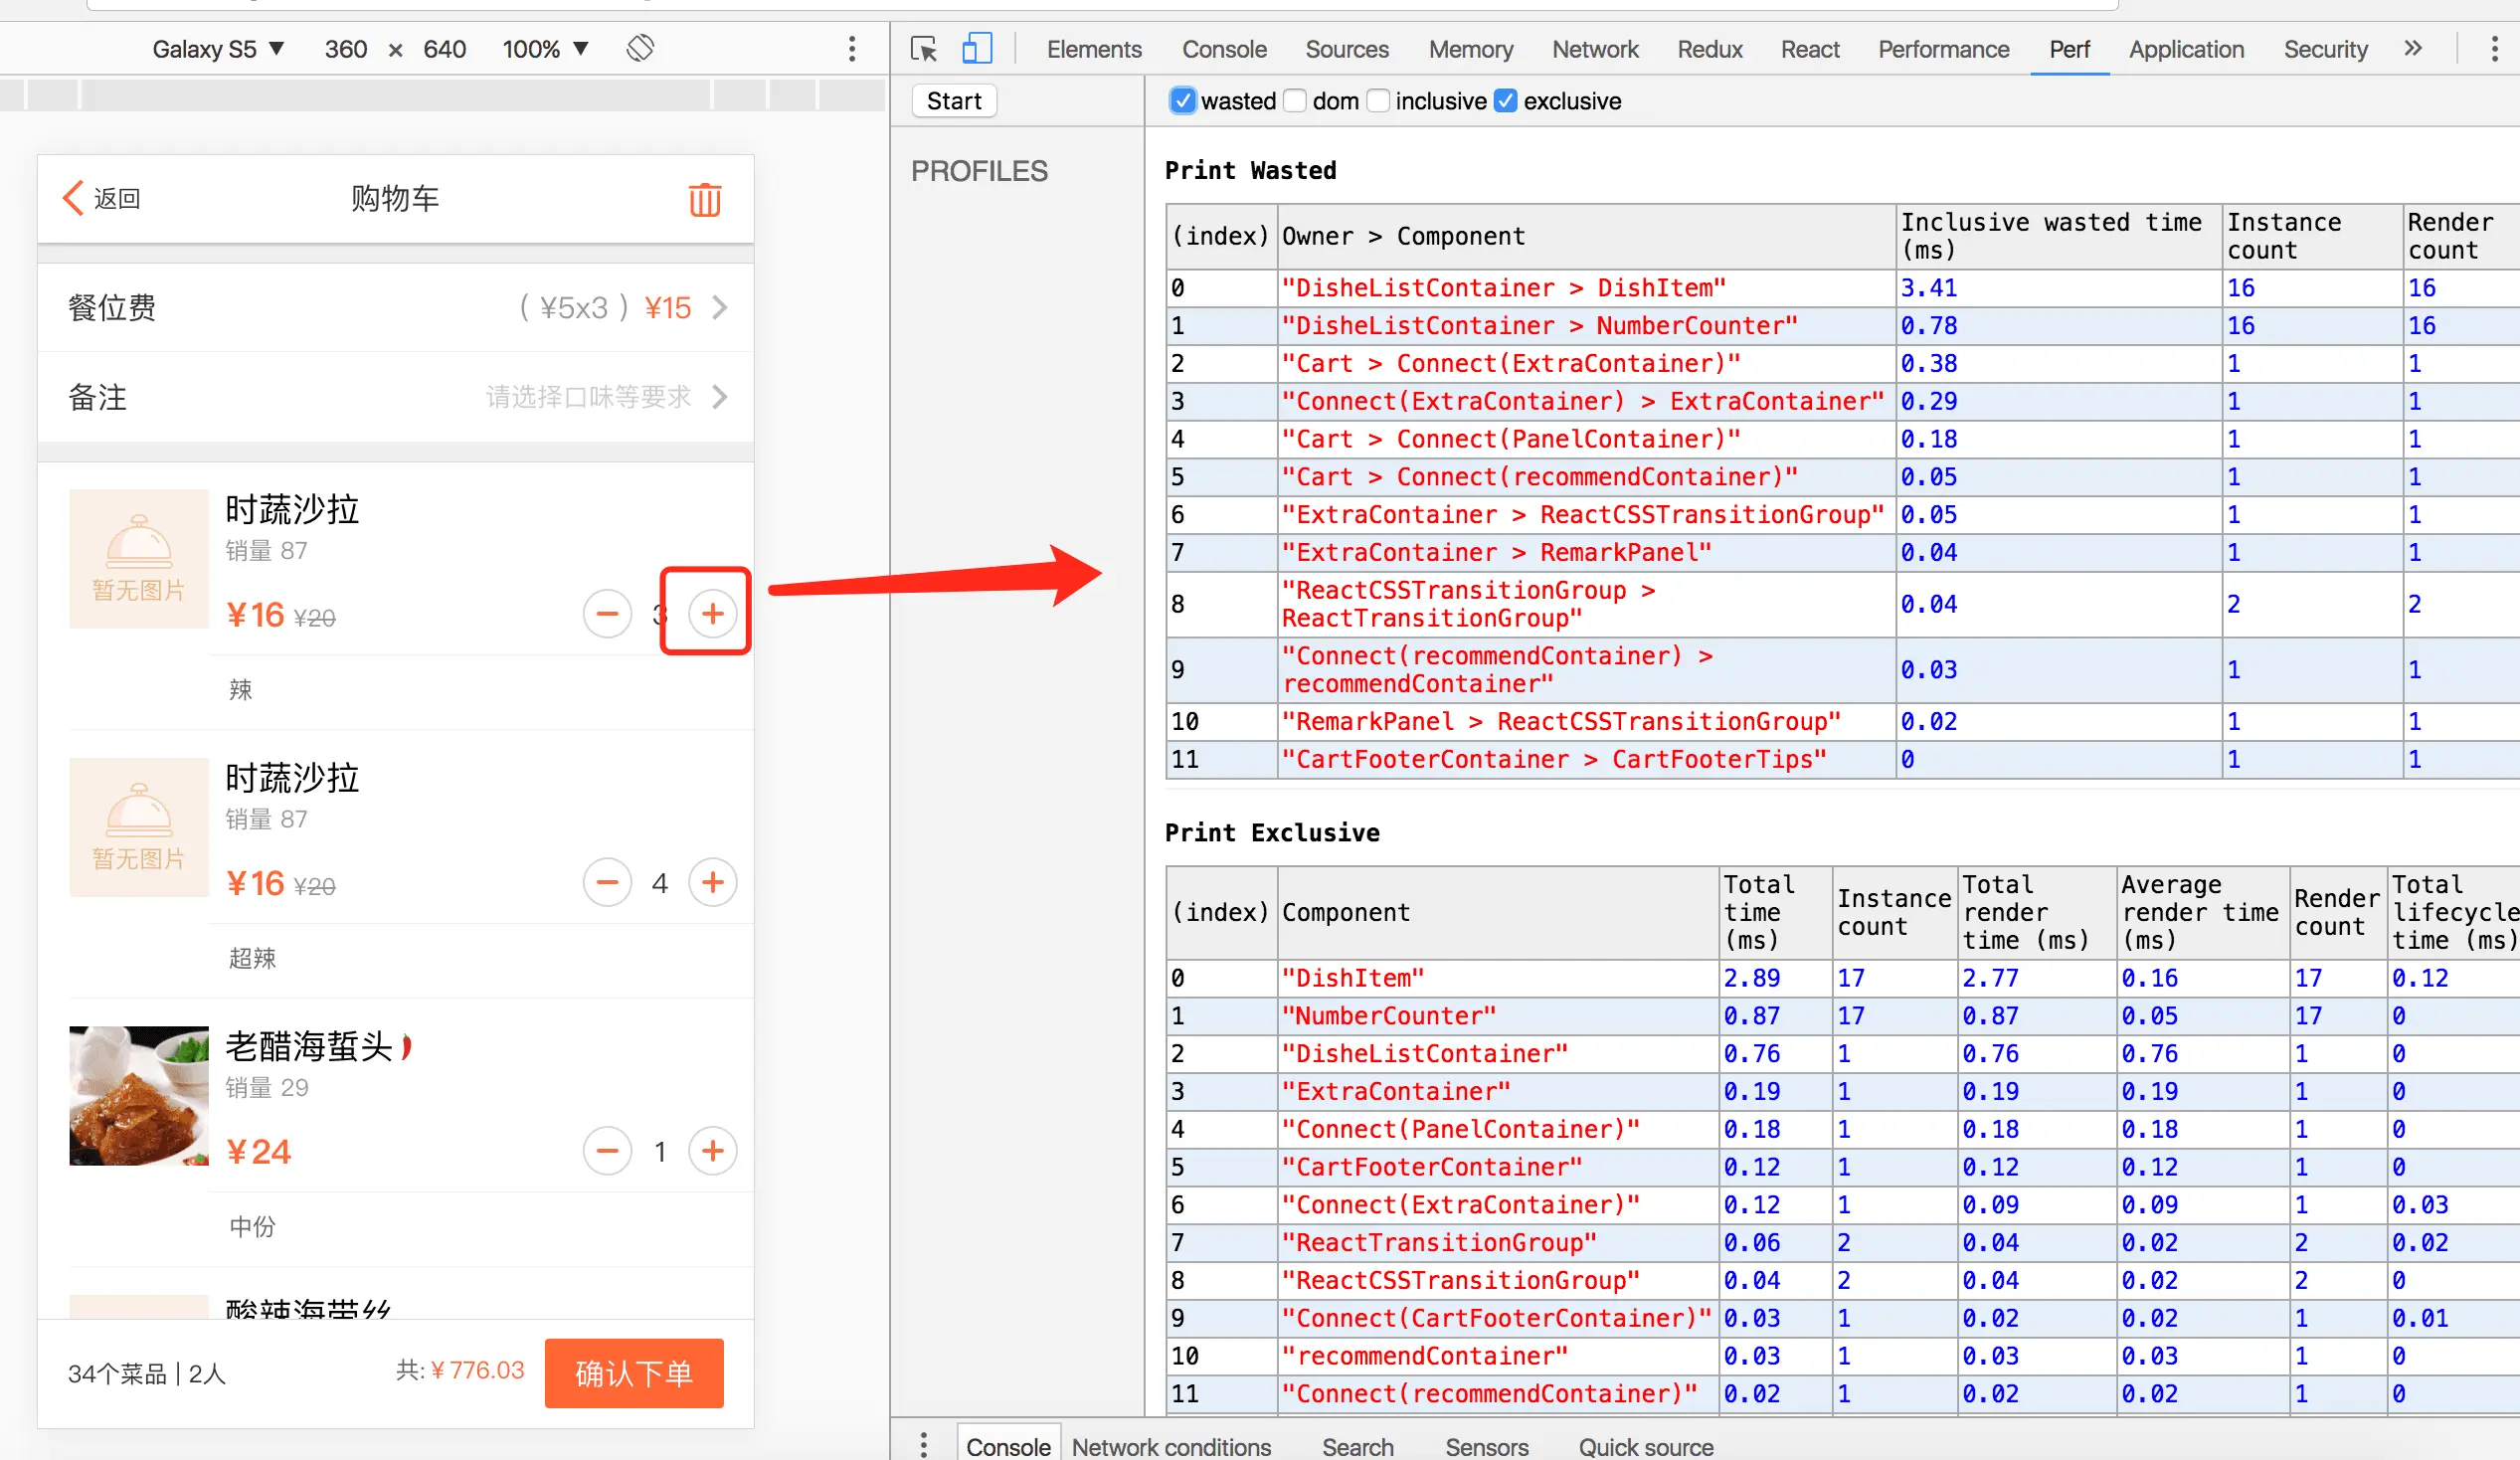The image size is (2520, 1460).
Task: Click plus button for second 时蔬沙拉
Action: click(x=712, y=882)
